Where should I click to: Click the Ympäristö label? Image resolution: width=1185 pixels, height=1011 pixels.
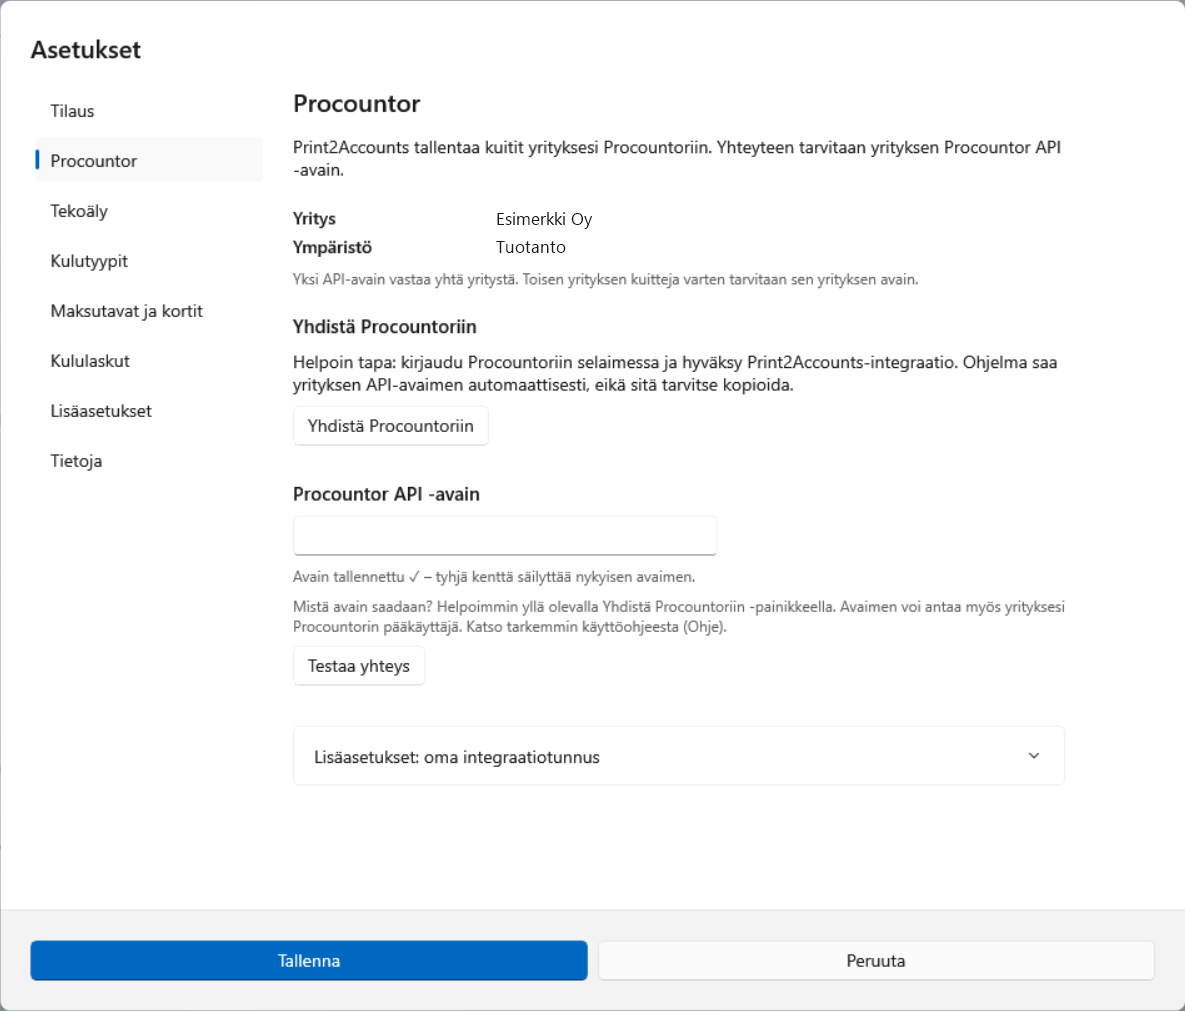pos(333,247)
